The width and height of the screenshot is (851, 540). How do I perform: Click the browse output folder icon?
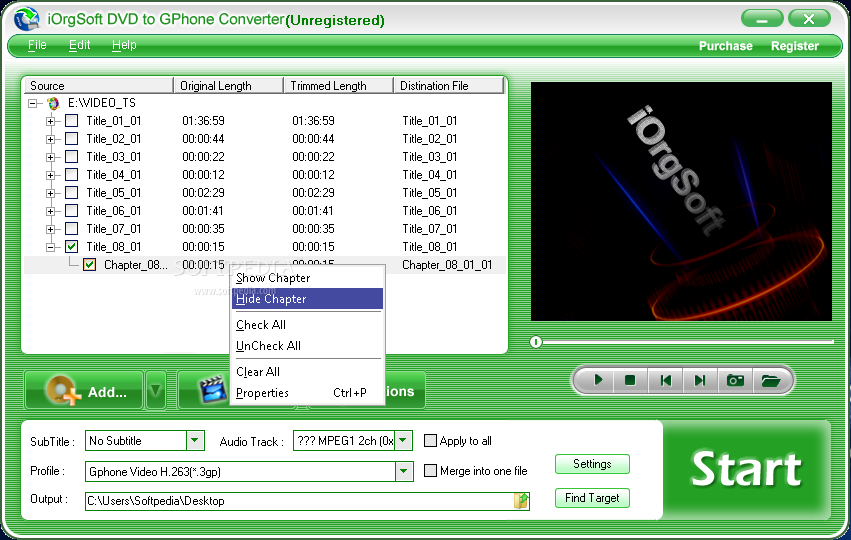521,500
